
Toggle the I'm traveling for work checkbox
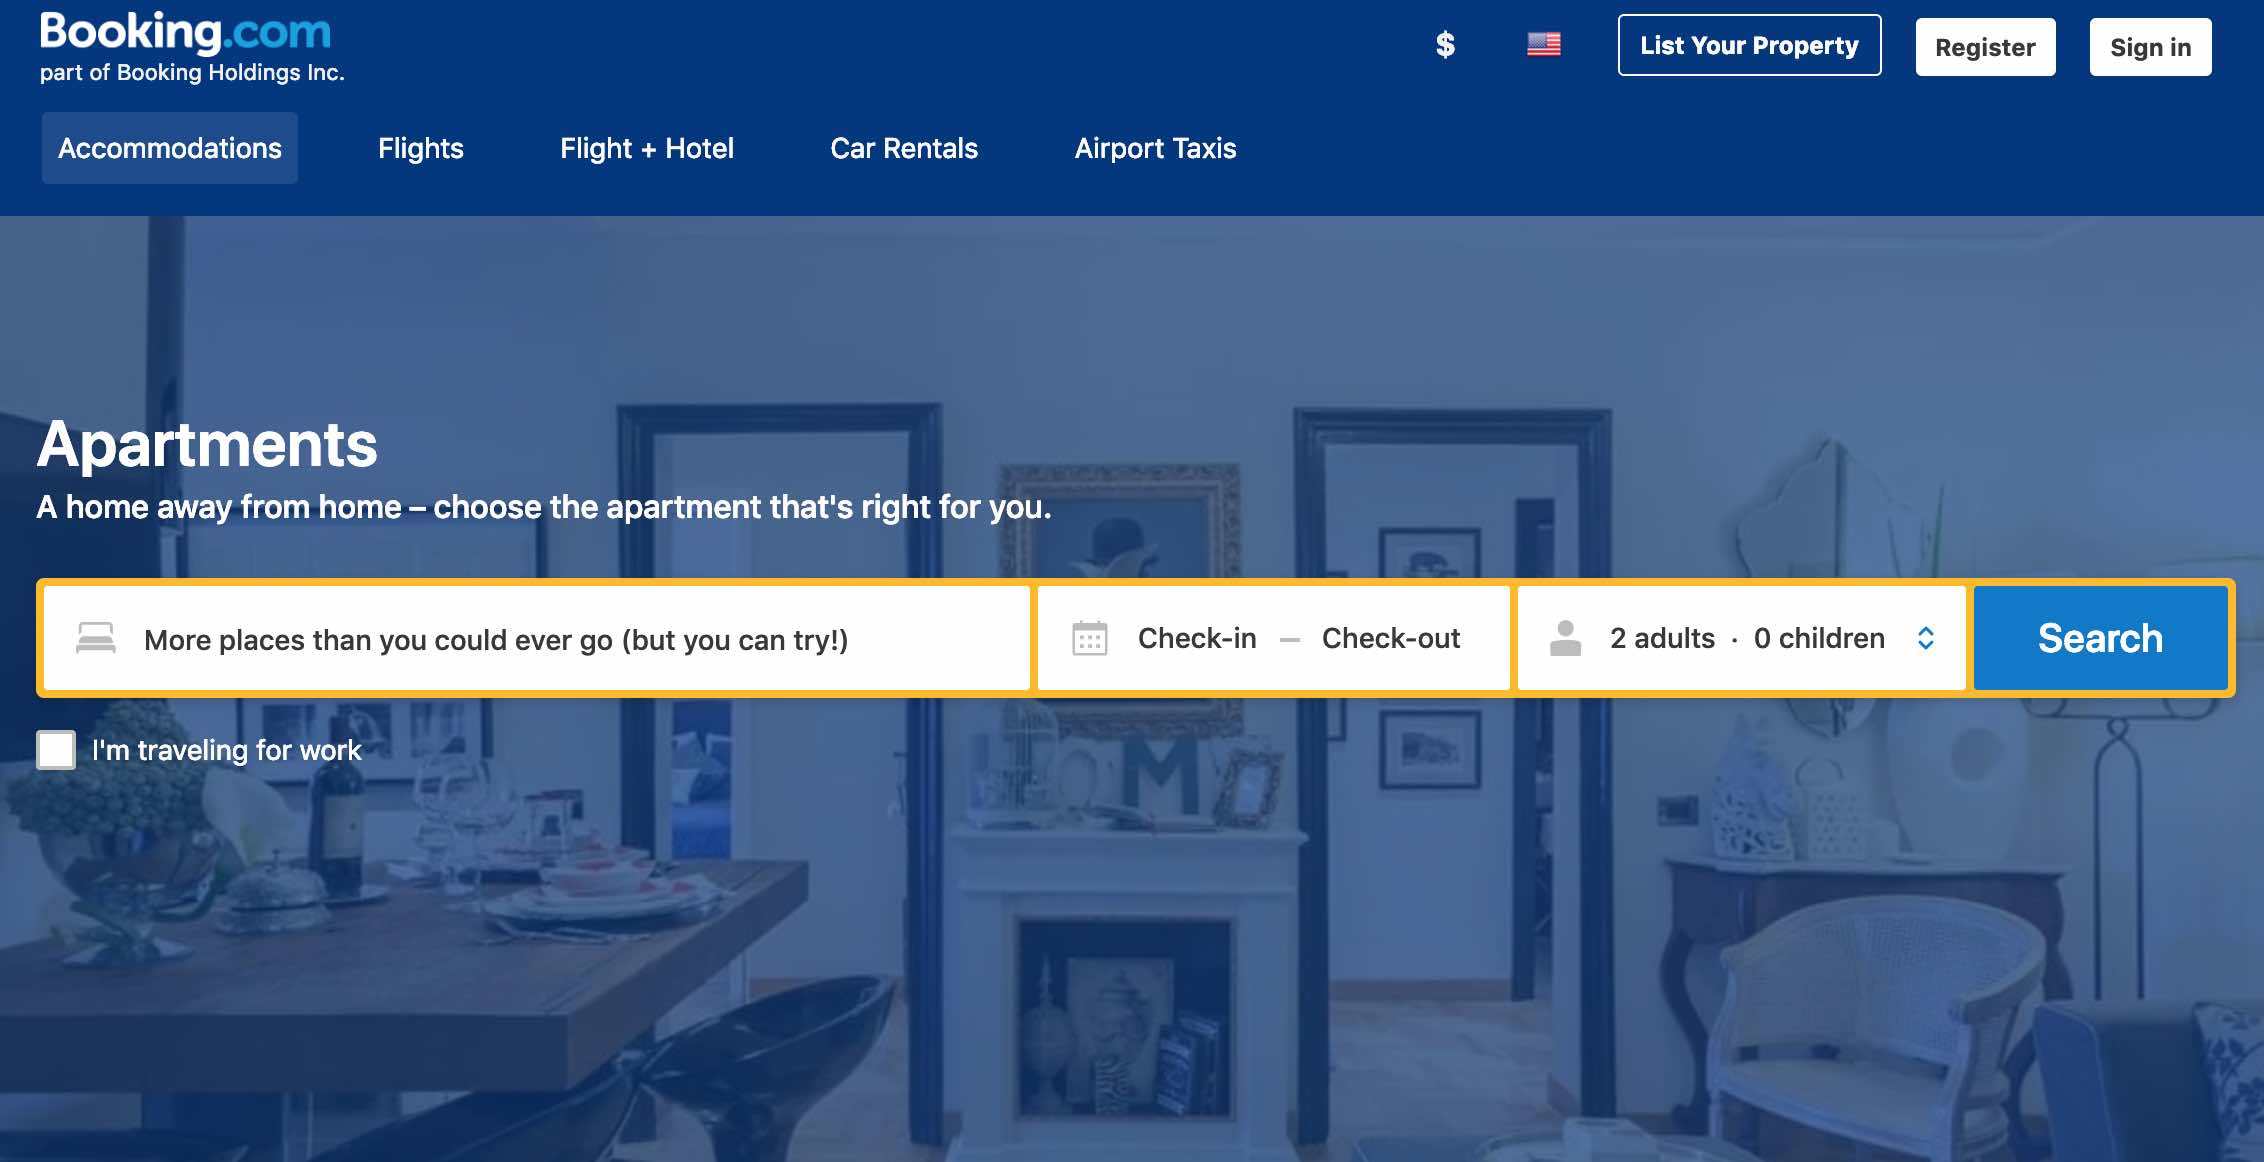pos(56,748)
